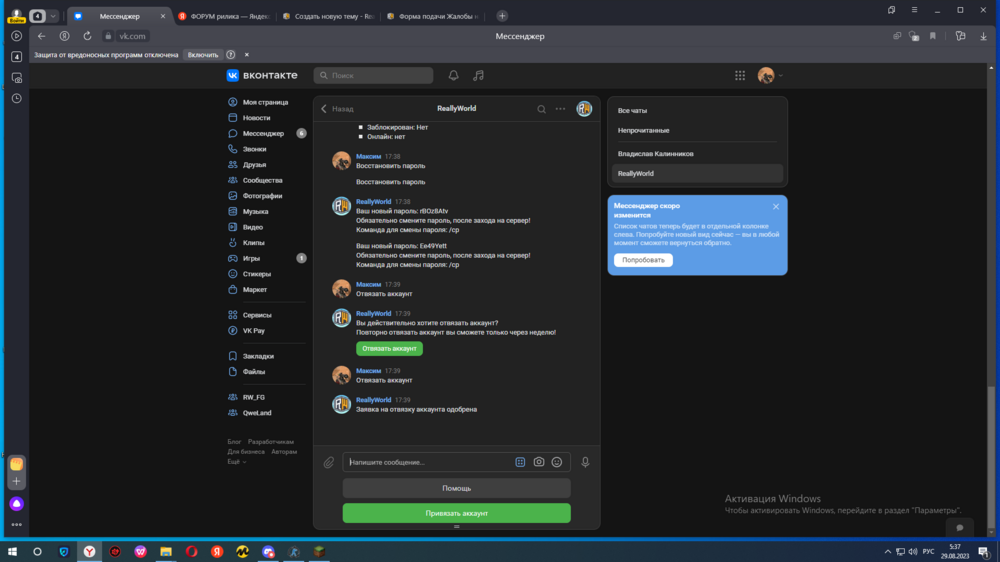Search inside the ReallyWorld chat
The image size is (1000, 562).
[541, 109]
